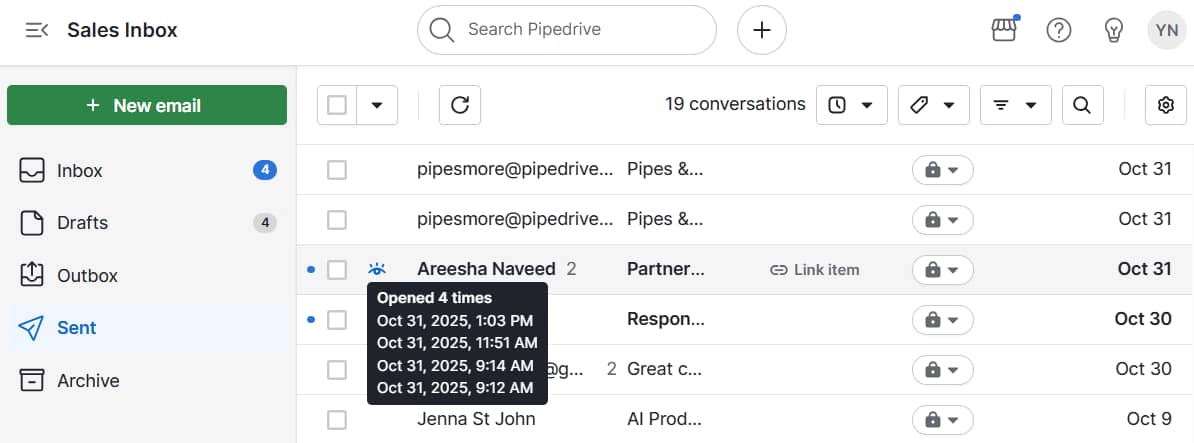
Task: Click the Drafts count badge 4
Action: pyautogui.click(x=264, y=223)
